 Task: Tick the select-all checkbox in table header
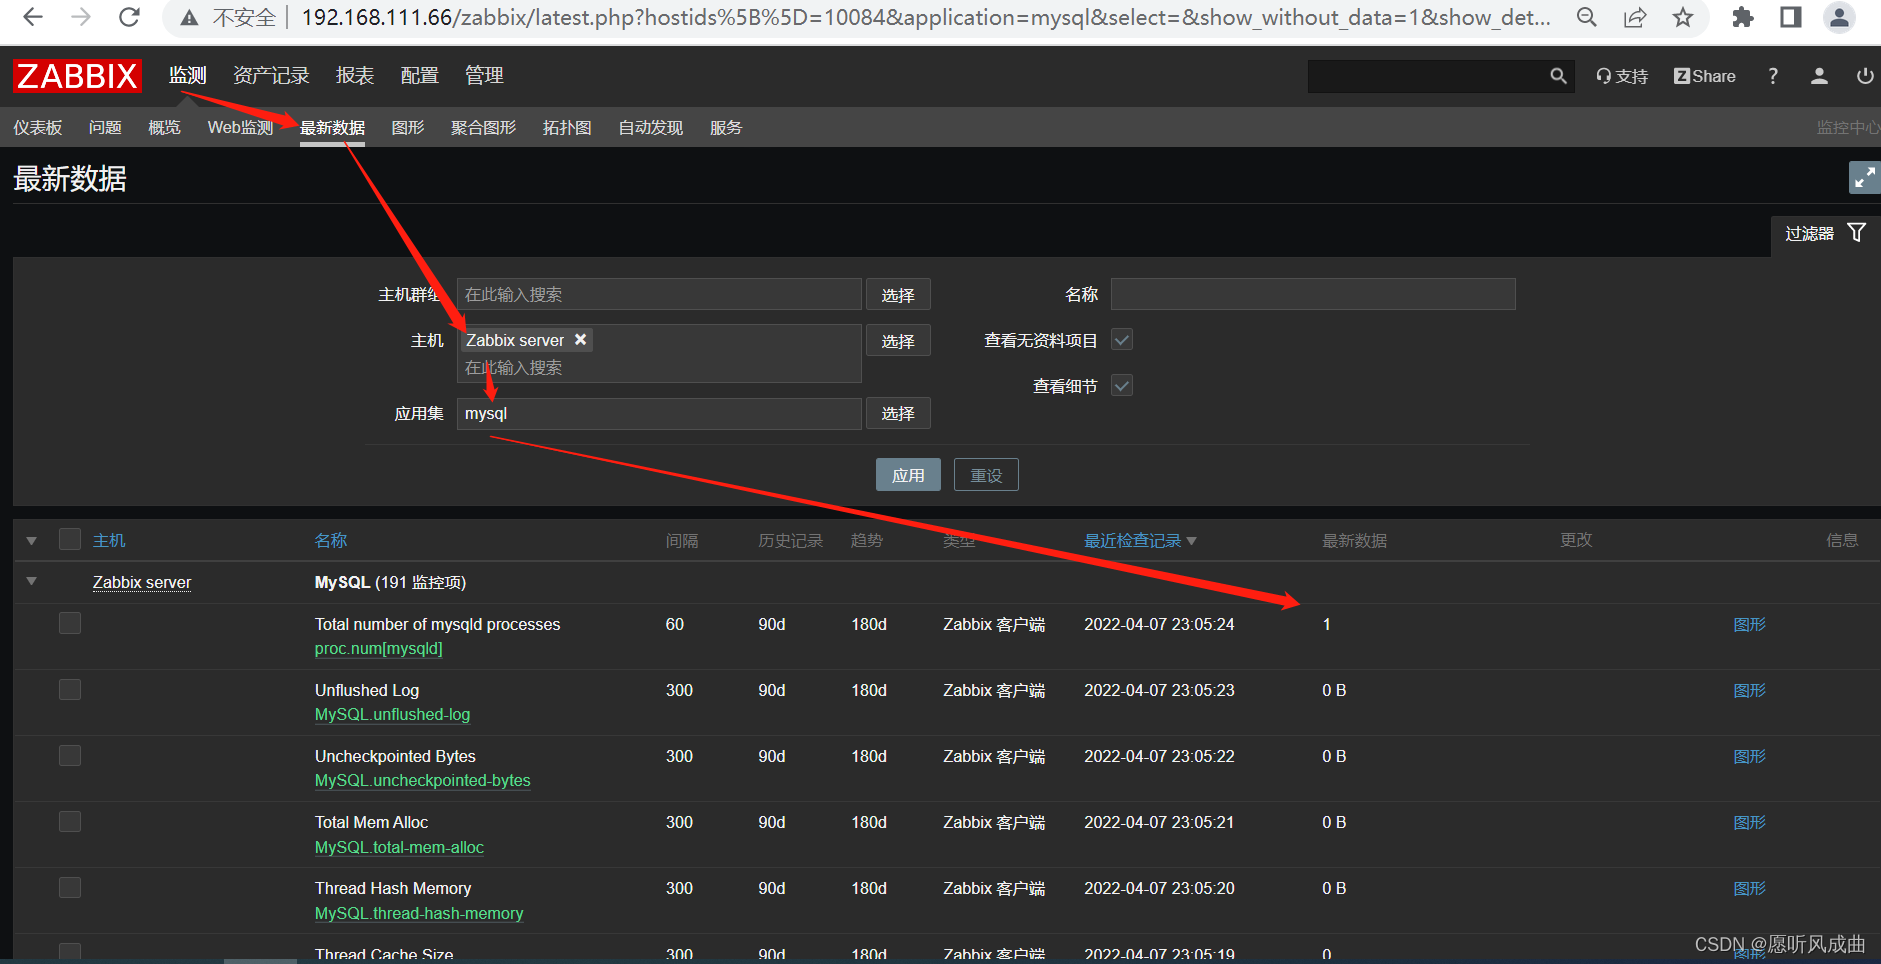pos(70,539)
